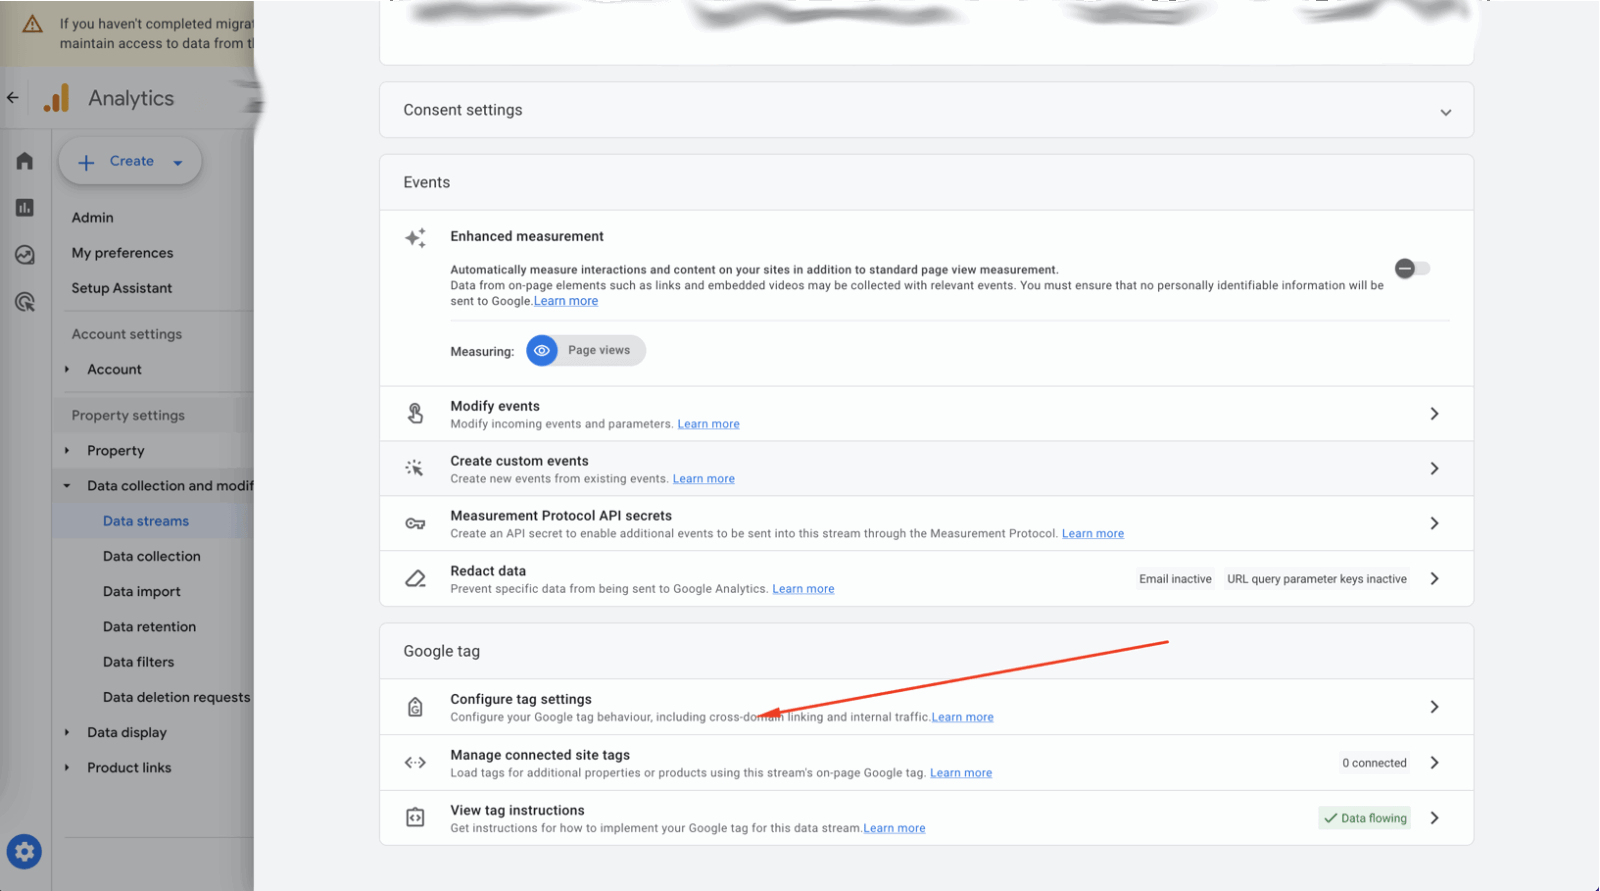Image resolution: width=1600 pixels, height=891 pixels.
Task: Click the warning triangle icon in banner
Action: point(32,24)
